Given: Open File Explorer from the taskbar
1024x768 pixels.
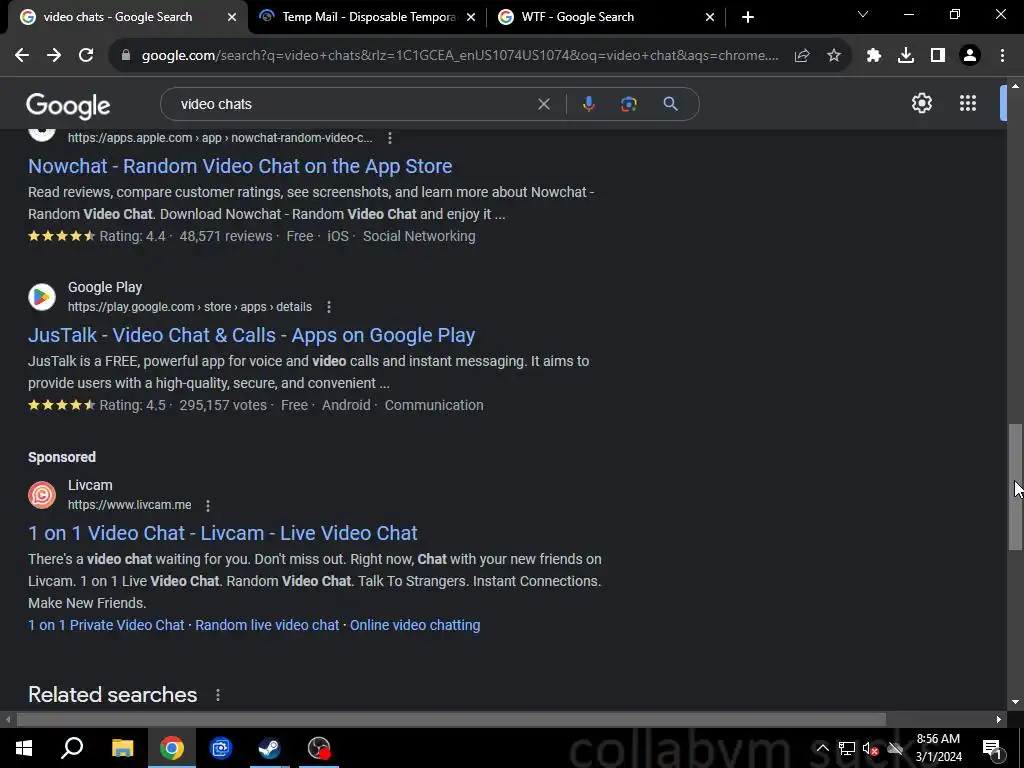Looking at the screenshot, I should pyautogui.click(x=122, y=748).
